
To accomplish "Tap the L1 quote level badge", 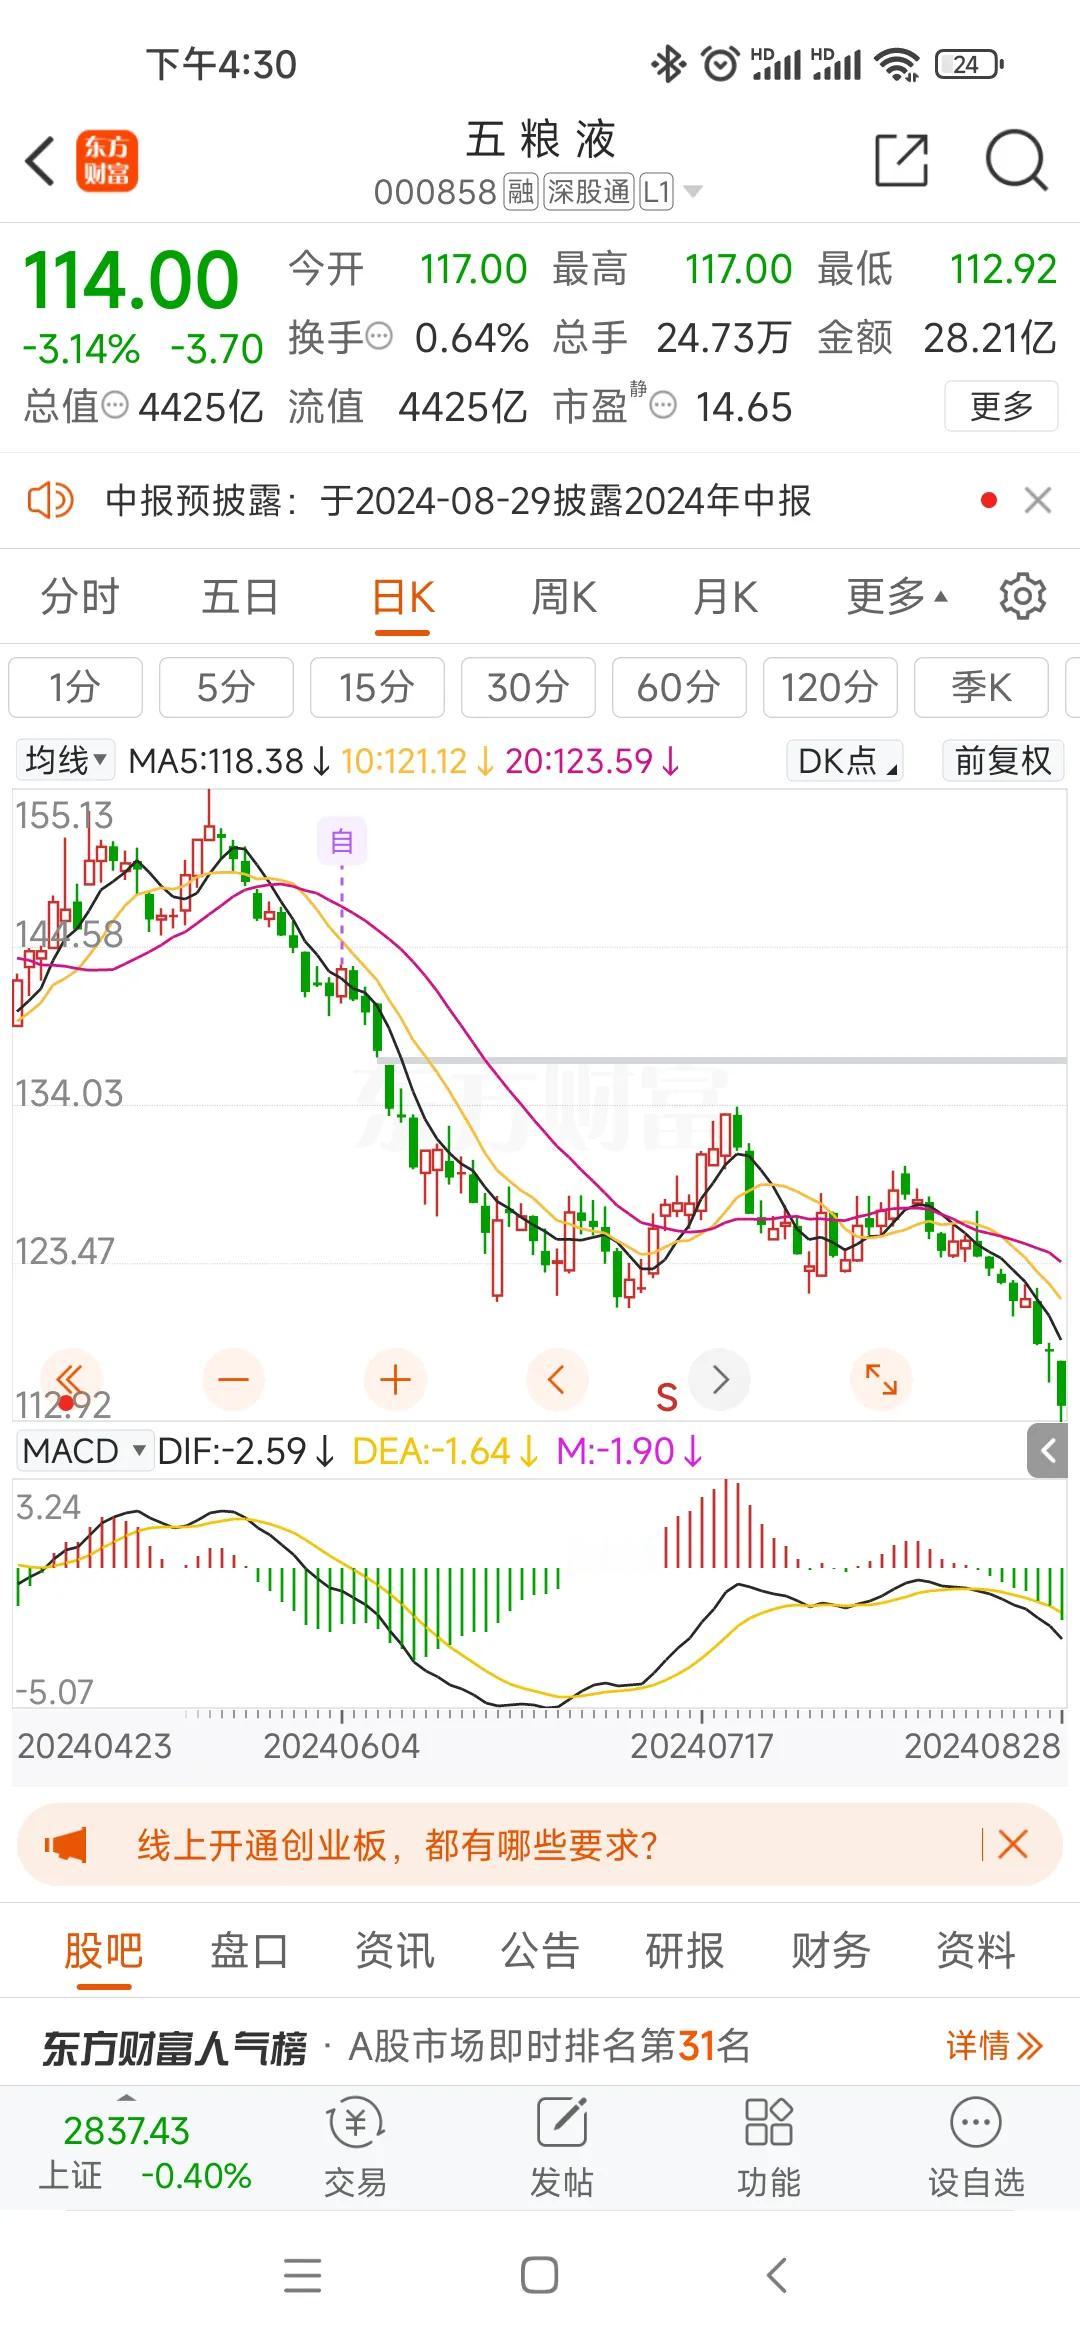I will point(656,191).
